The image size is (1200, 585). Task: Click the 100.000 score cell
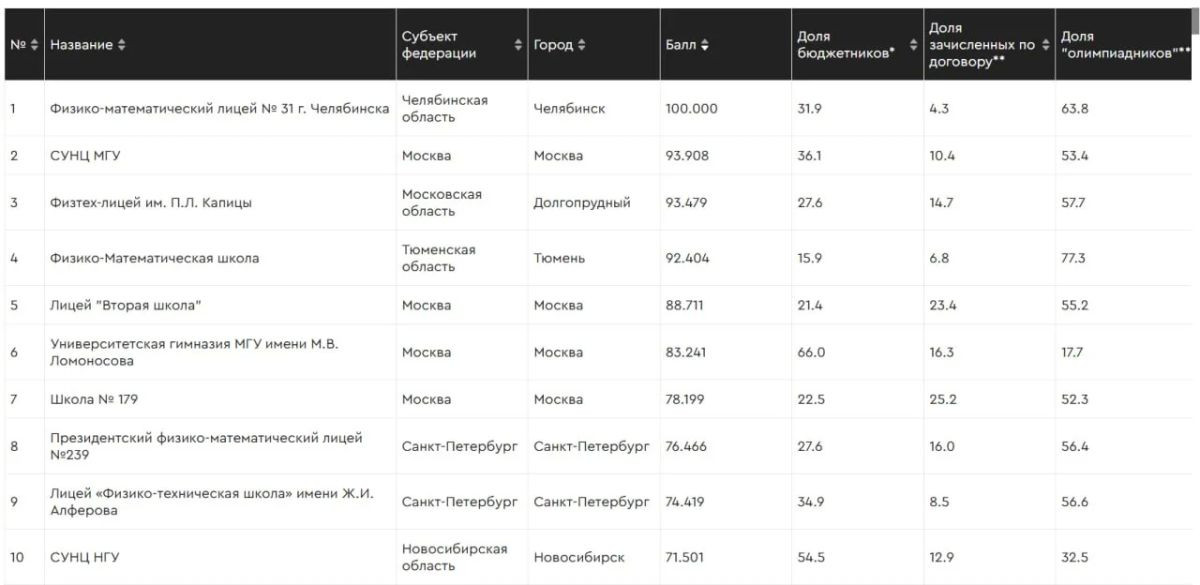[692, 109]
